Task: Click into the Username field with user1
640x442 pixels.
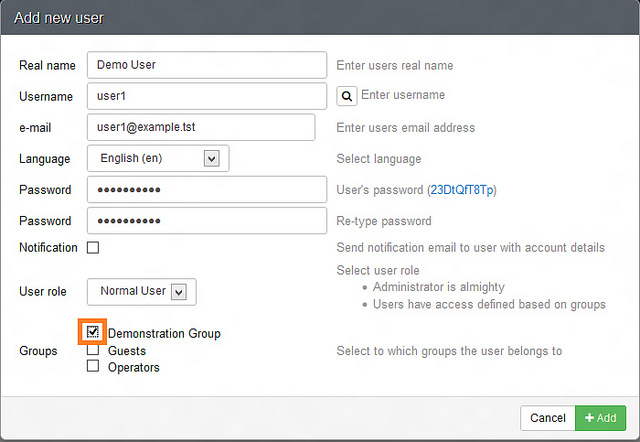Action: tap(207, 96)
